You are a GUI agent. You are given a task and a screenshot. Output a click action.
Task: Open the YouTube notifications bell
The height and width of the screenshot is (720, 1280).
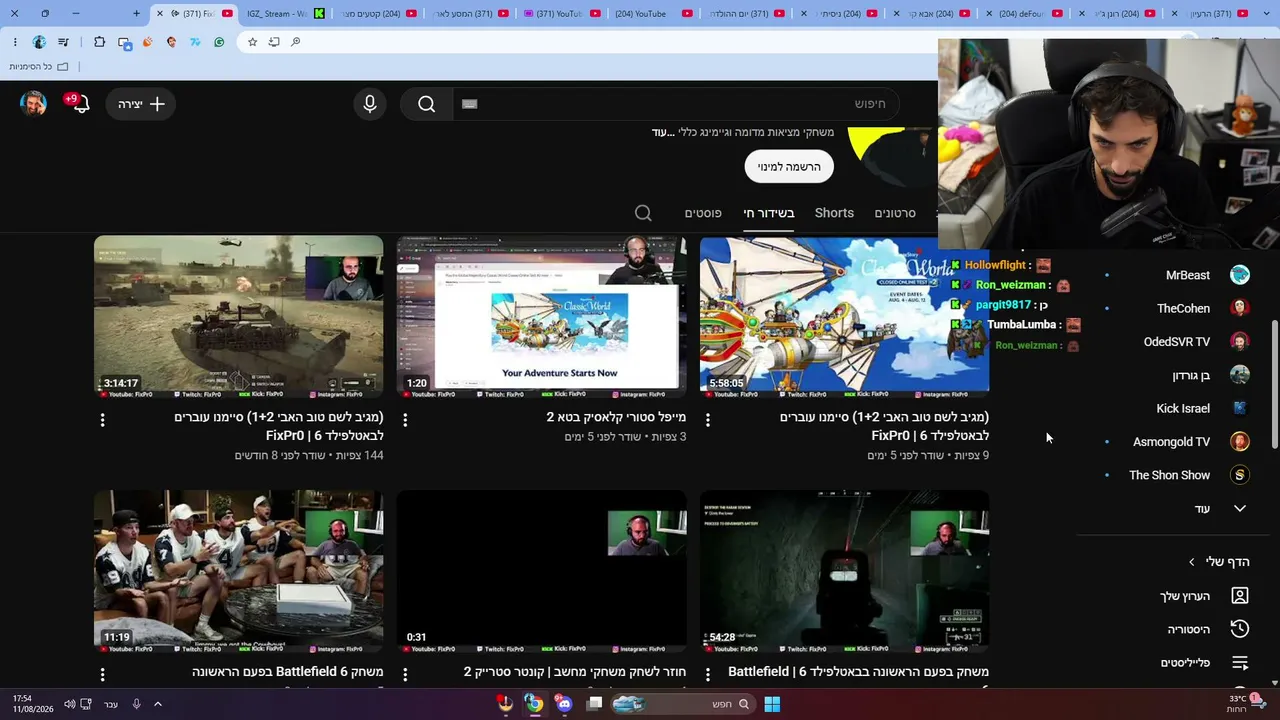(79, 104)
